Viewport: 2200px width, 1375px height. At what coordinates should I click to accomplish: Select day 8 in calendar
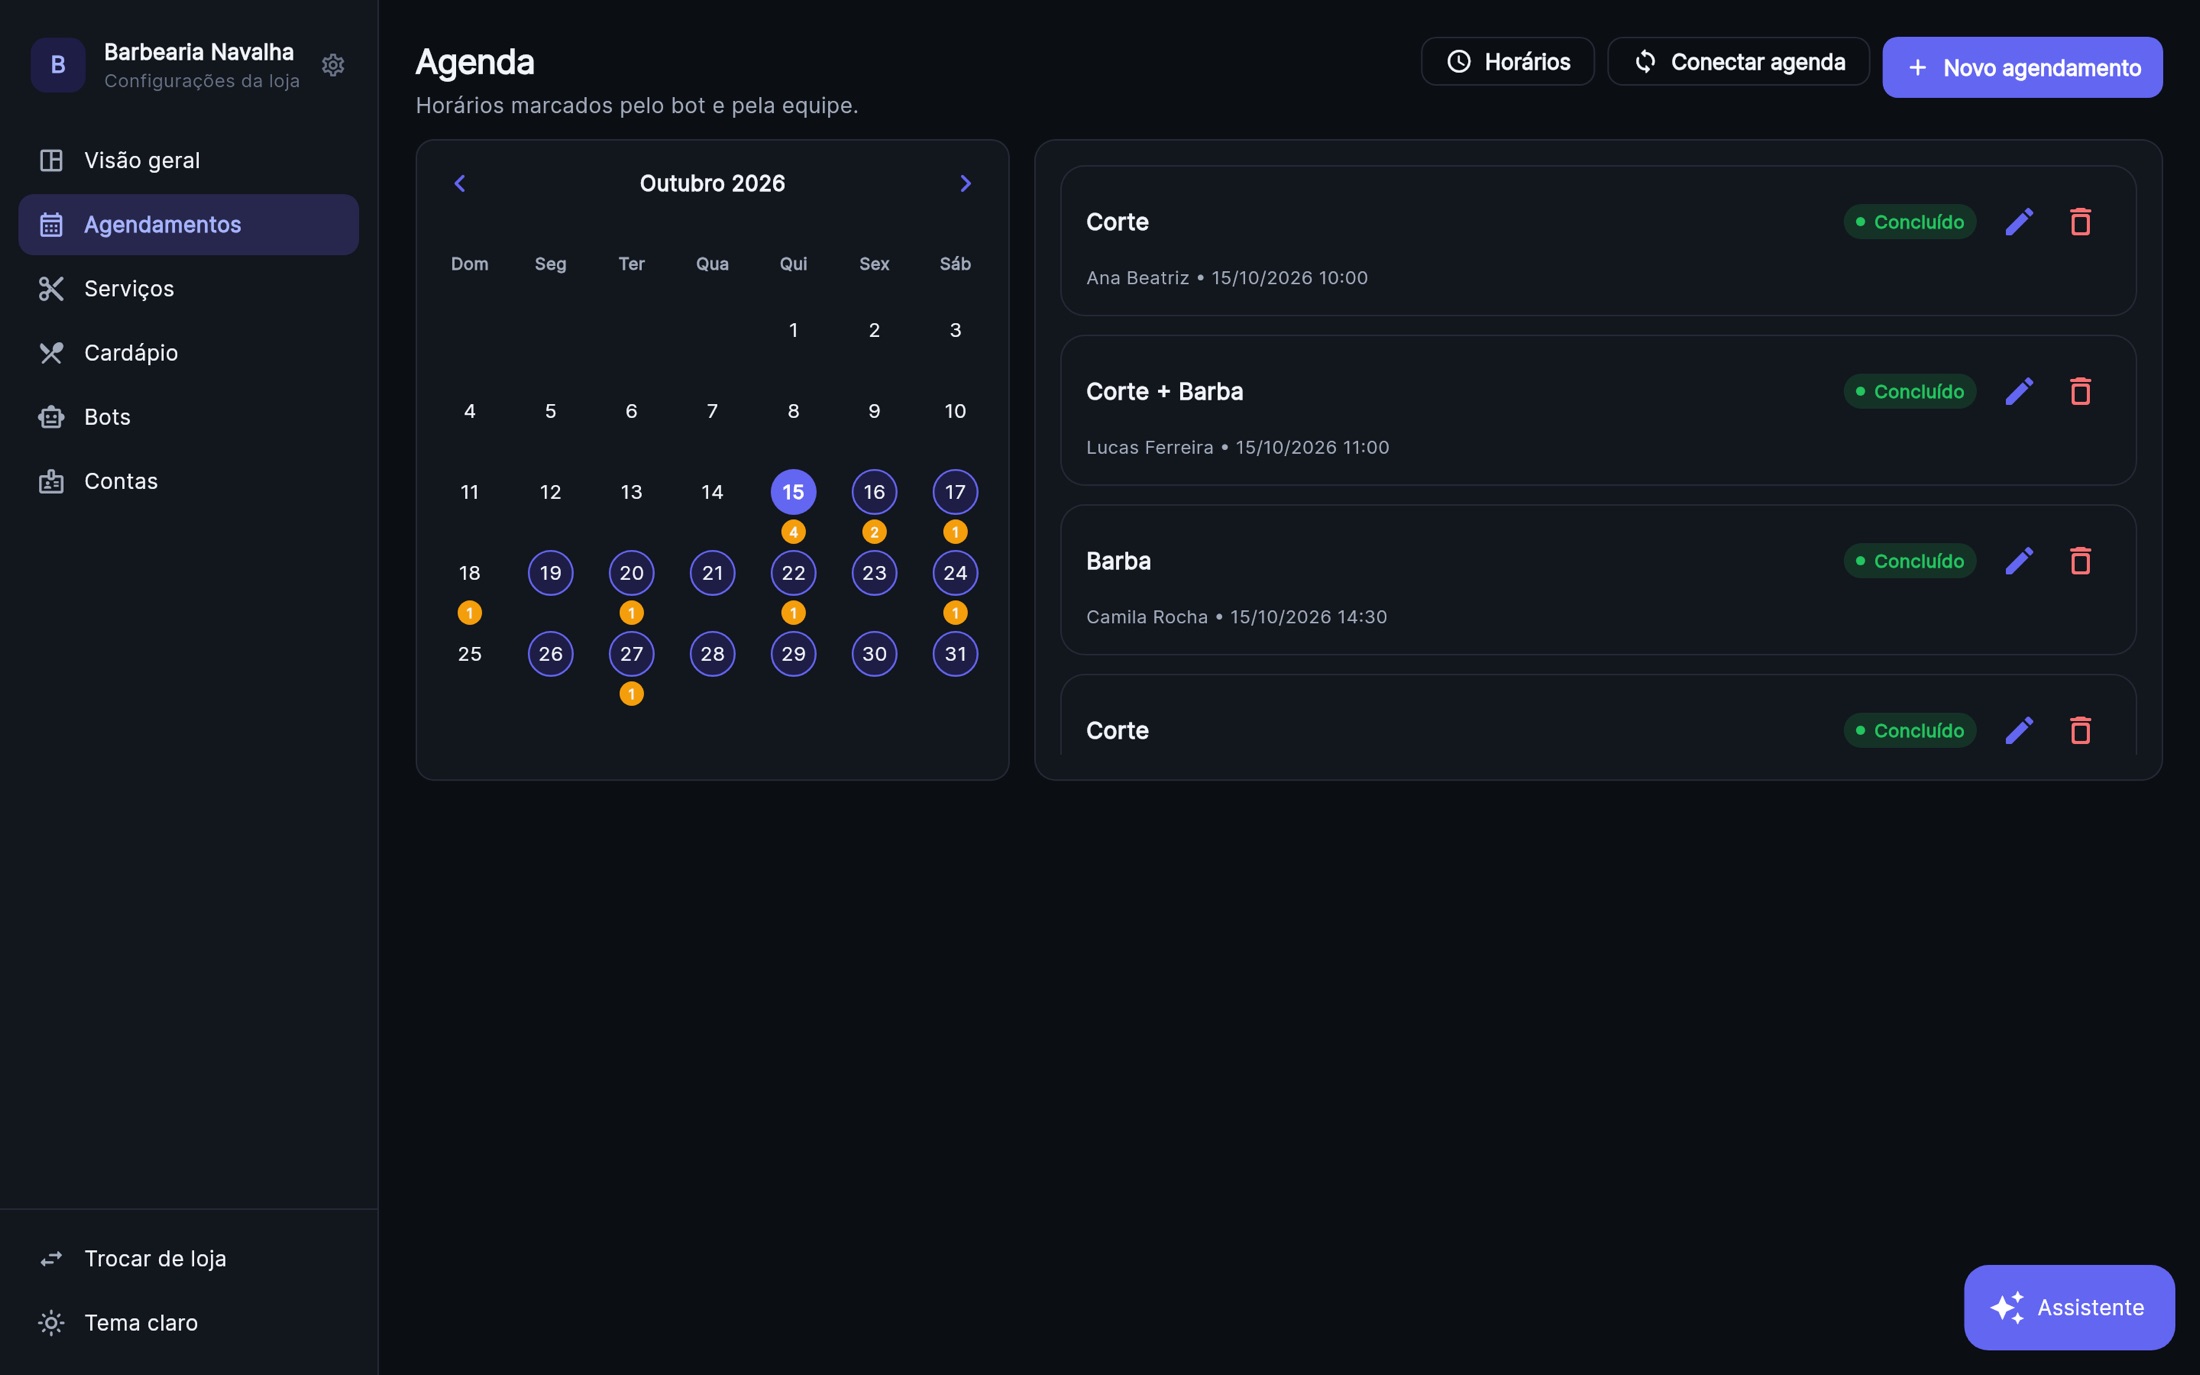[x=793, y=411]
